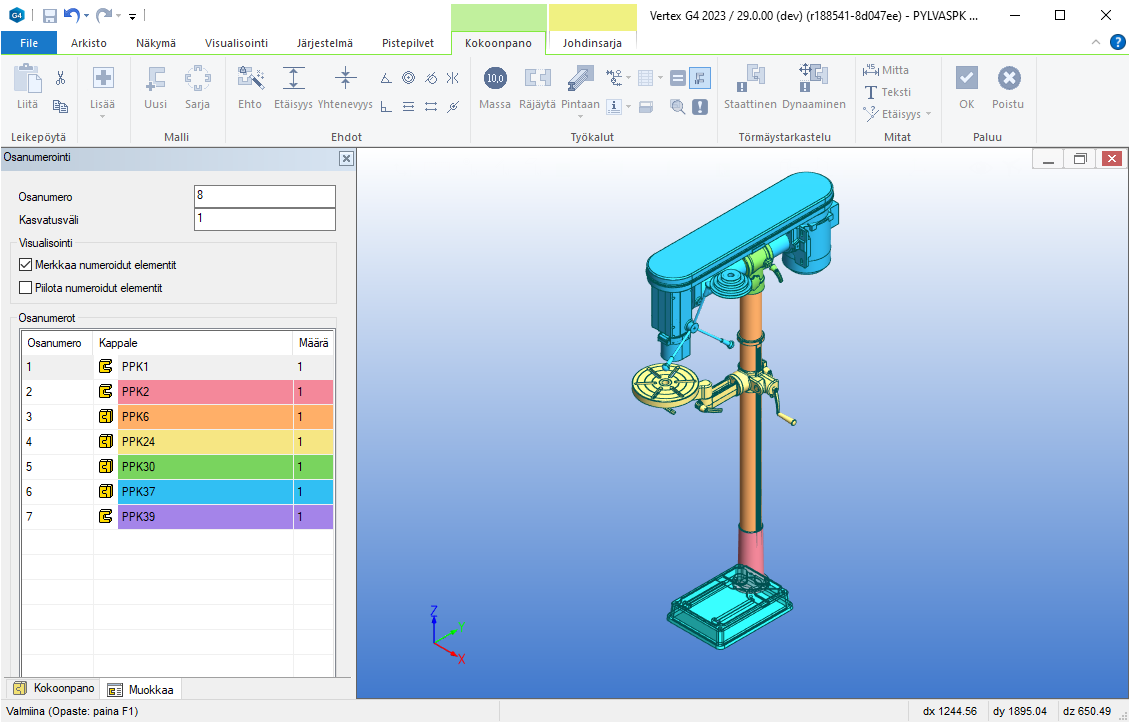Choose the Yhtenevyys constraint tool
This screenshot has width=1130, height=723.
(x=345, y=79)
